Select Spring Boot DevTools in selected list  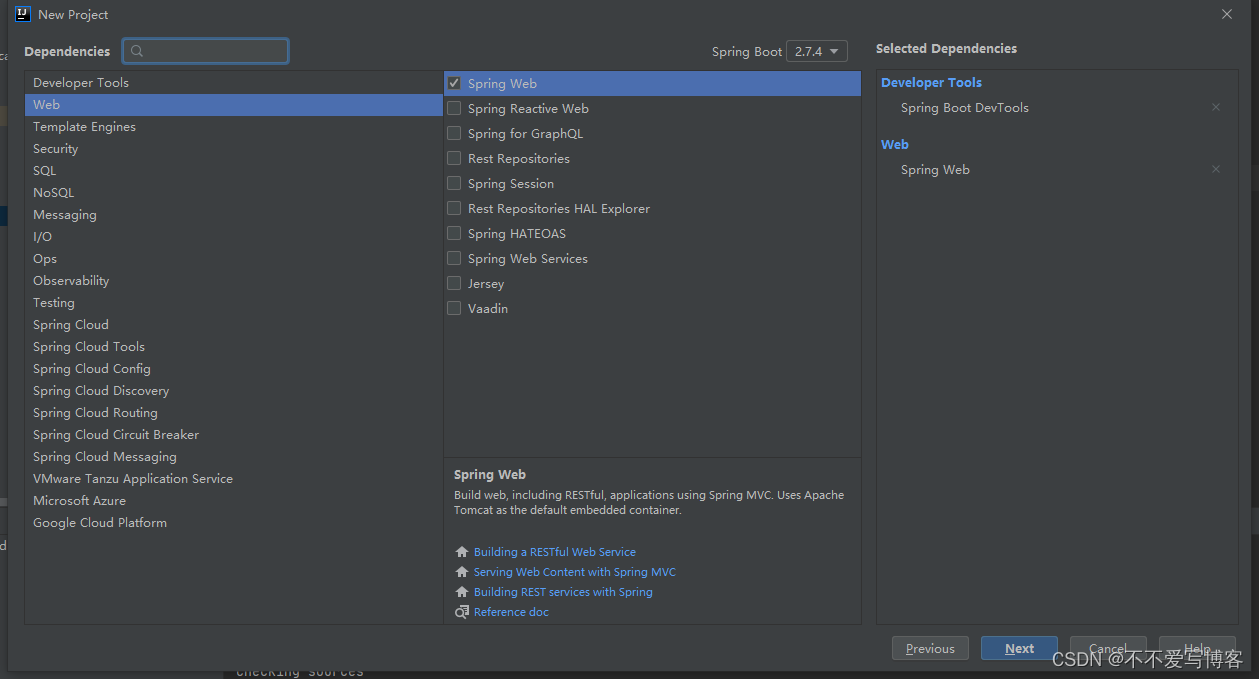click(965, 108)
